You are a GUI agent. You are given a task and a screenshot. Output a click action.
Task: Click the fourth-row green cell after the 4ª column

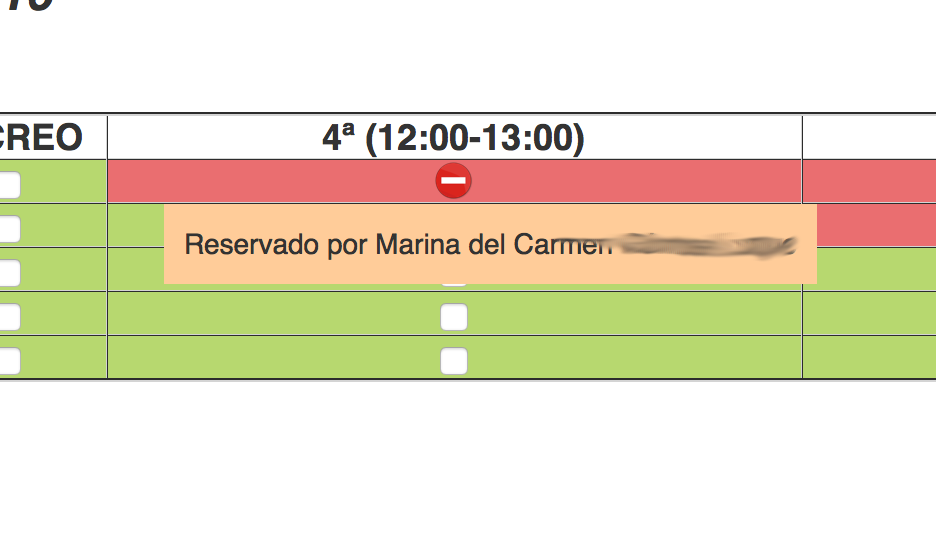870,313
